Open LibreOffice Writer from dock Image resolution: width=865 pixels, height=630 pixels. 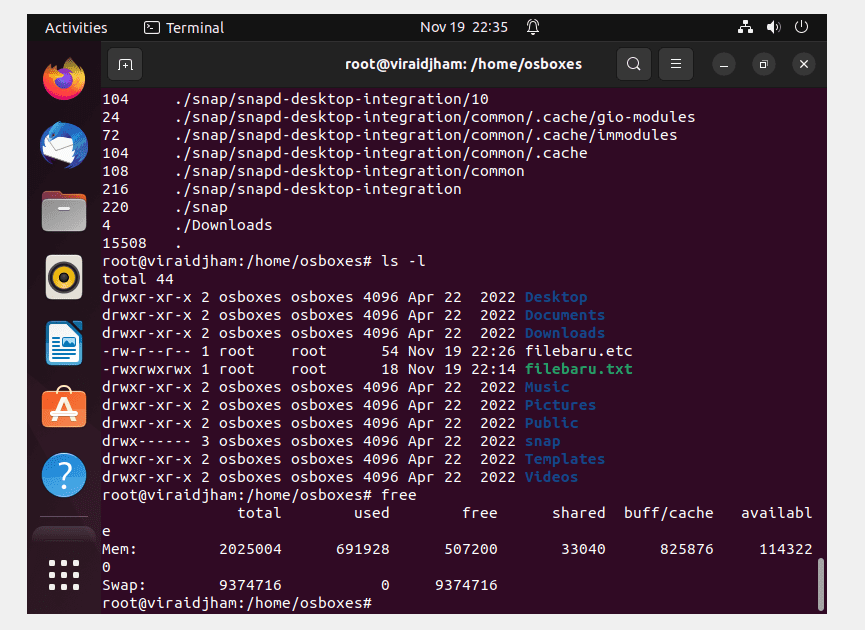(64, 343)
